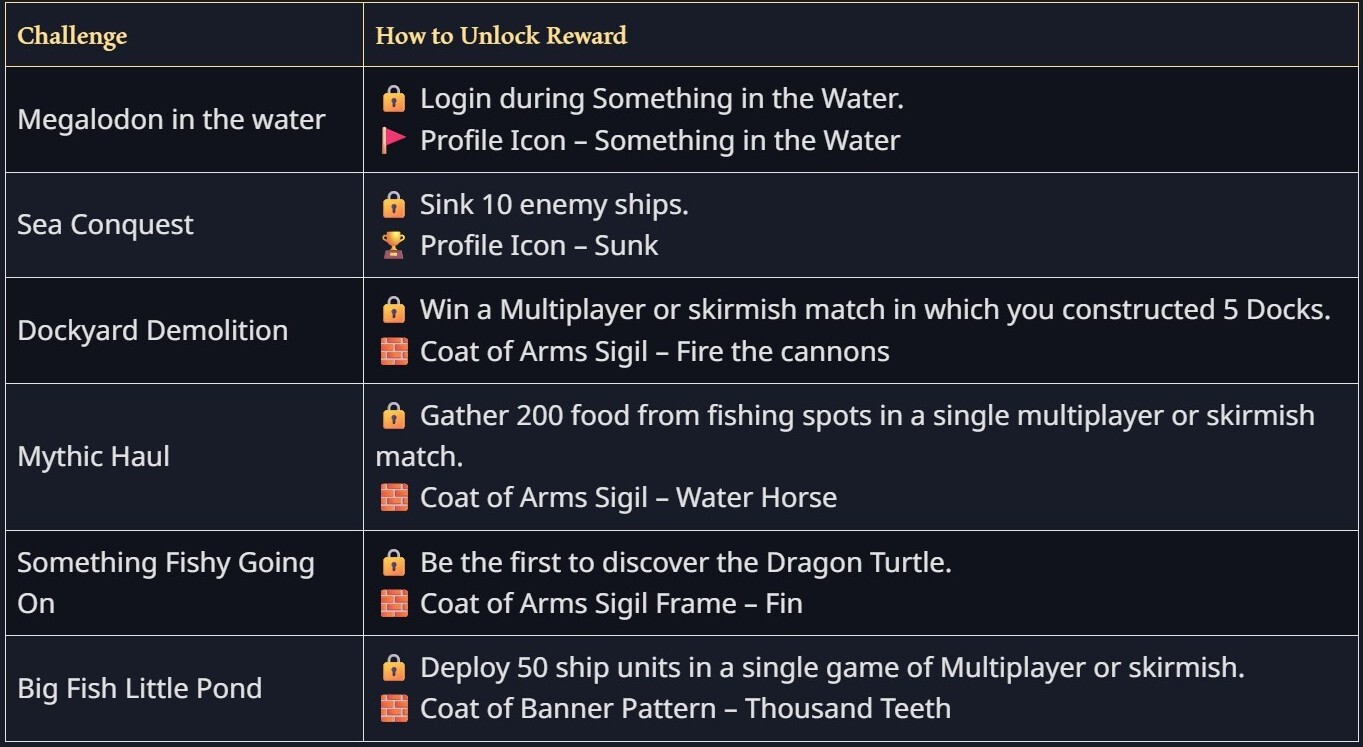Image resolution: width=1363 pixels, height=747 pixels.
Task: Click the 'Dockyard Demolition' challenge name
Action: click(152, 331)
